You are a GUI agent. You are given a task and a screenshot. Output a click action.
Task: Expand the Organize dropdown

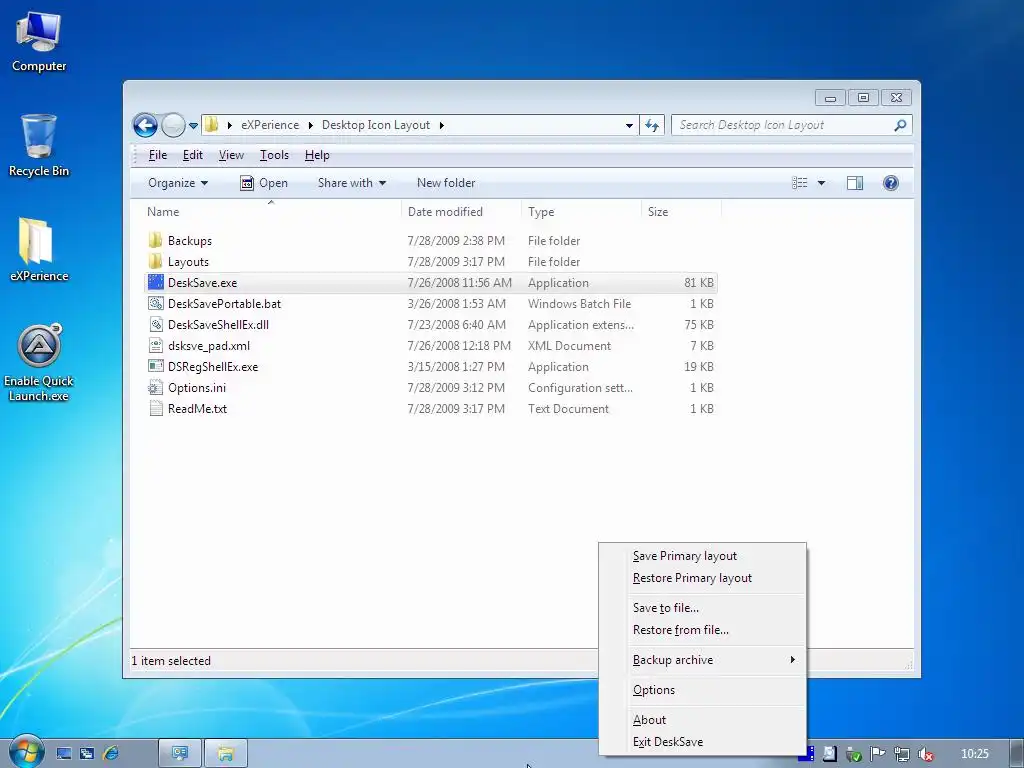point(178,183)
